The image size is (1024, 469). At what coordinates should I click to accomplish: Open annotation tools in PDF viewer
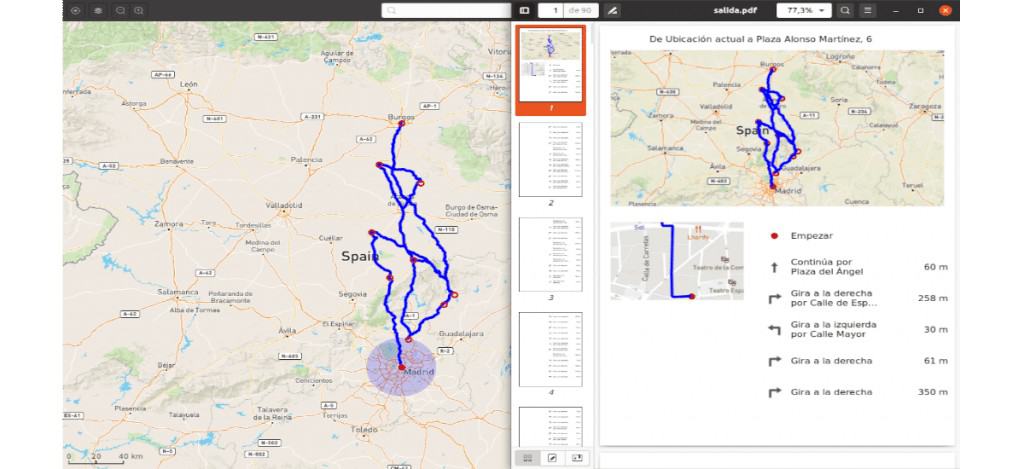click(x=612, y=10)
